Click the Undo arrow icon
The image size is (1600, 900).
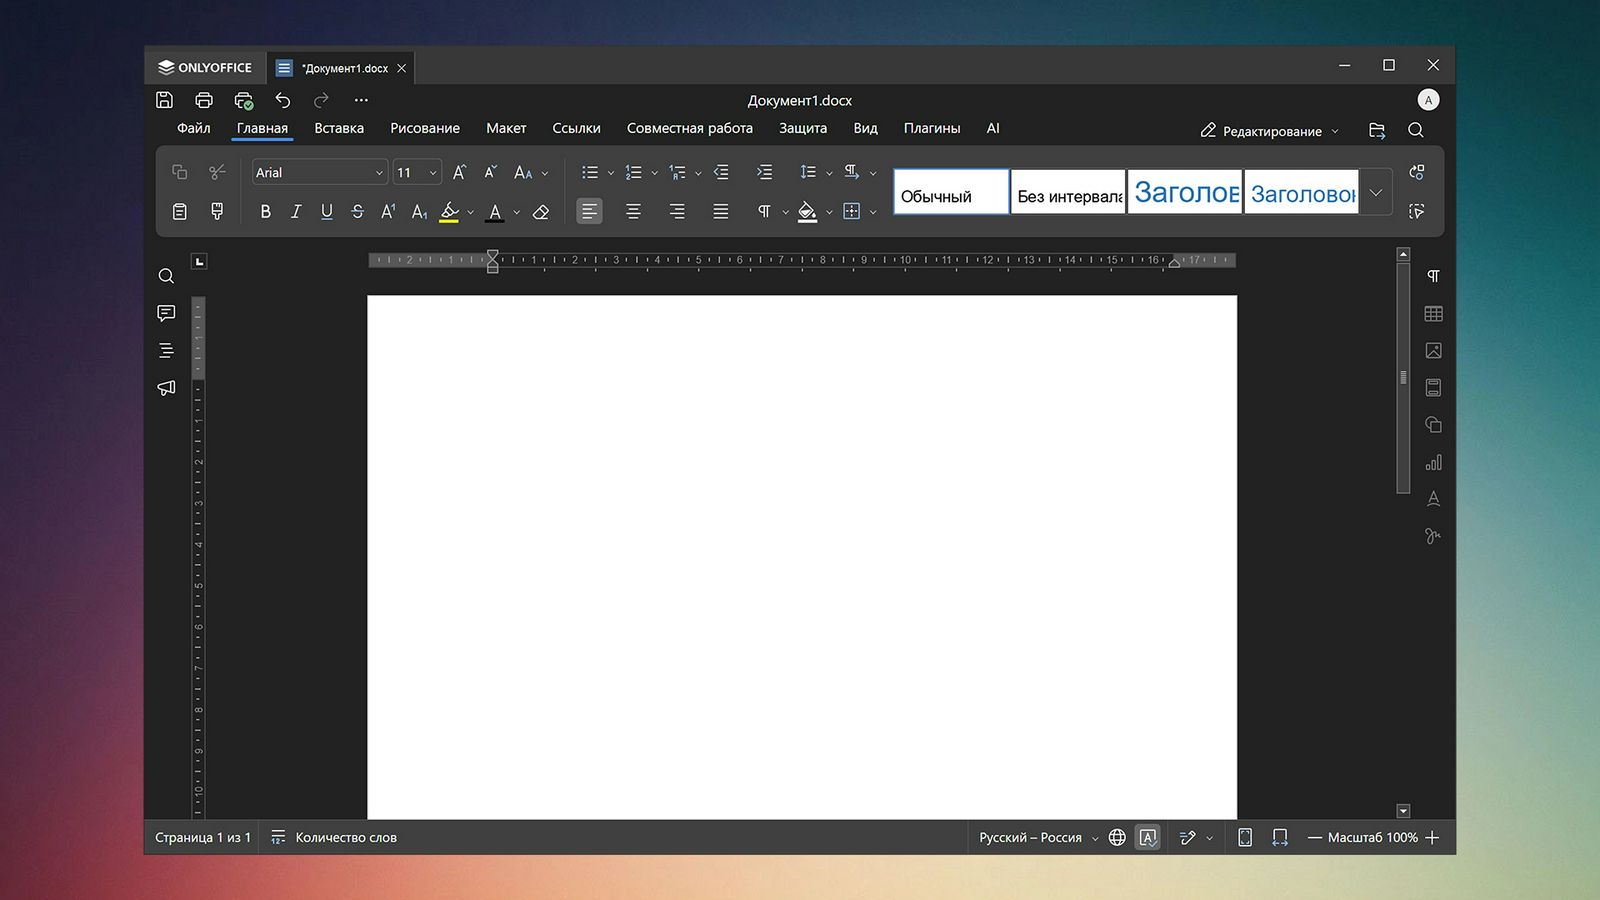(x=283, y=100)
